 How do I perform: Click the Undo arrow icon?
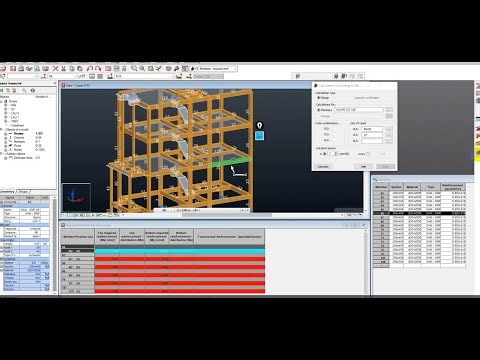tap(89, 68)
